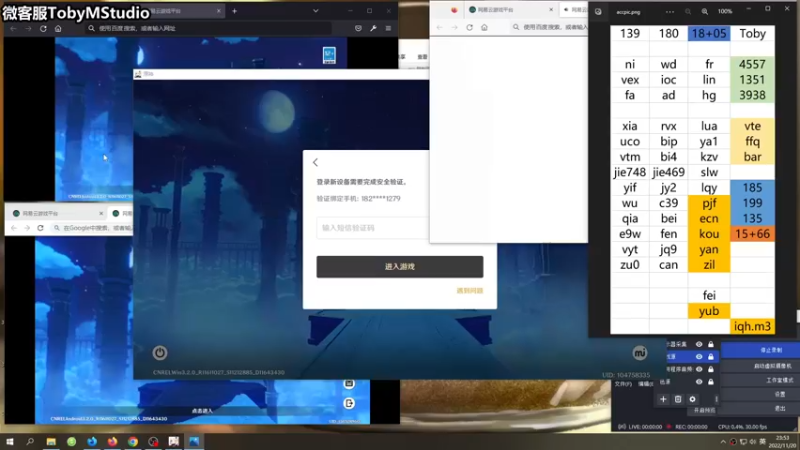Select second tab in bottom-left browser window

click(x=121, y=213)
